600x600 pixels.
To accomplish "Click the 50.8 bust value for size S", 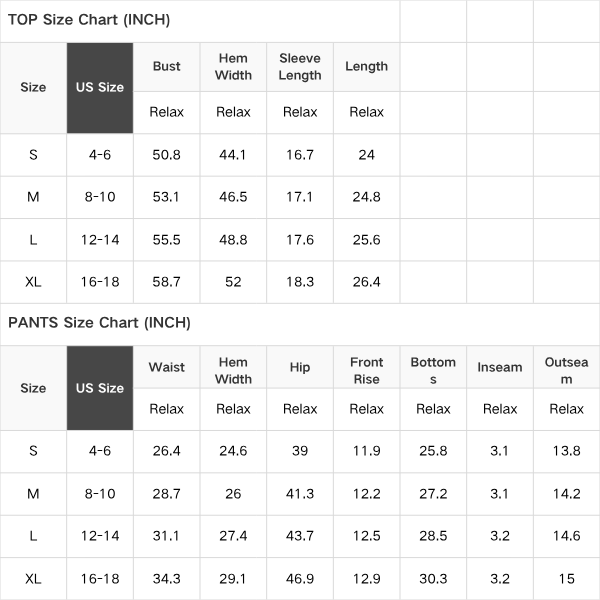I will tap(166, 155).
